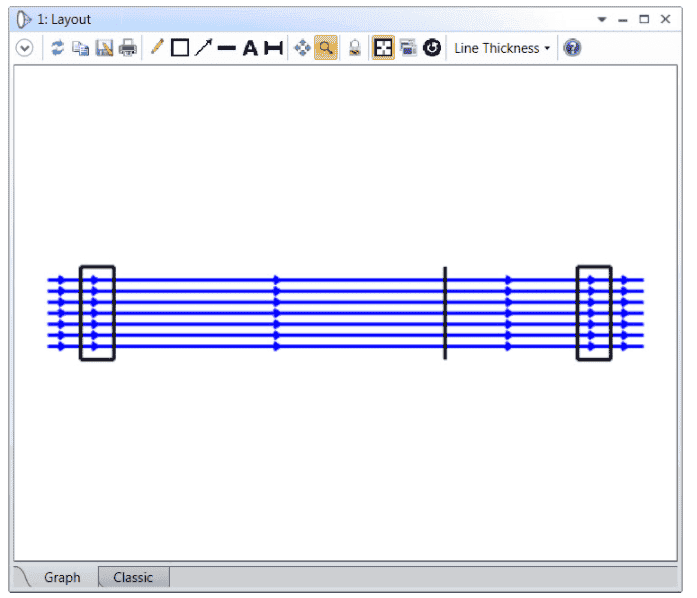Minimize the Layout window

point(623,20)
